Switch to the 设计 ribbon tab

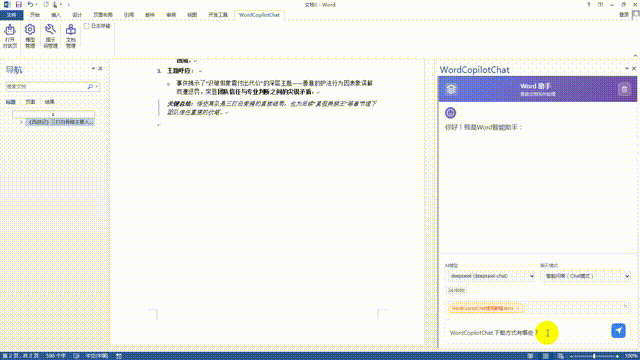pyautogui.click(x=77, y=15)
